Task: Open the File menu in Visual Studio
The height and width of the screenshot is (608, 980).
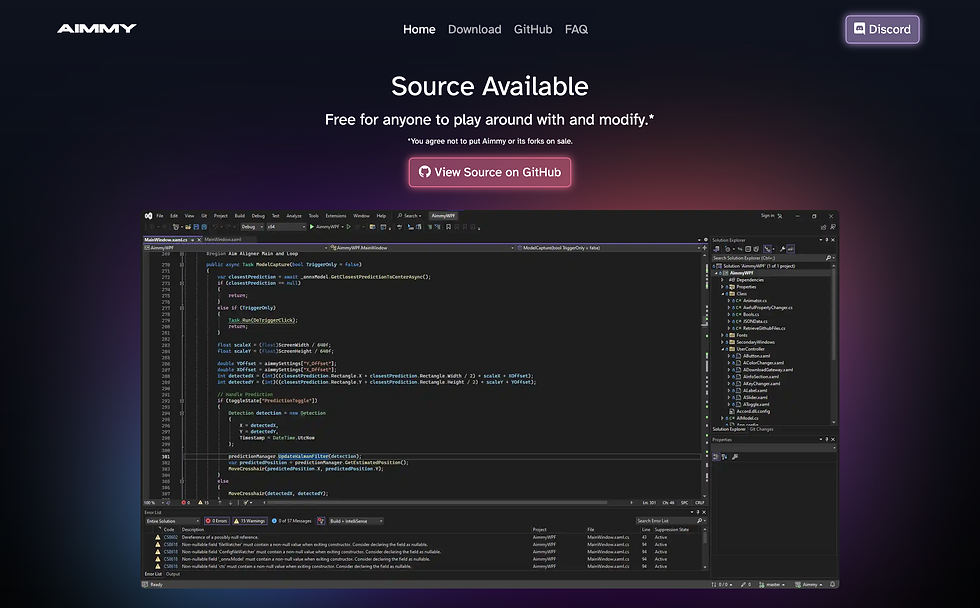Action: pos(159,216)
